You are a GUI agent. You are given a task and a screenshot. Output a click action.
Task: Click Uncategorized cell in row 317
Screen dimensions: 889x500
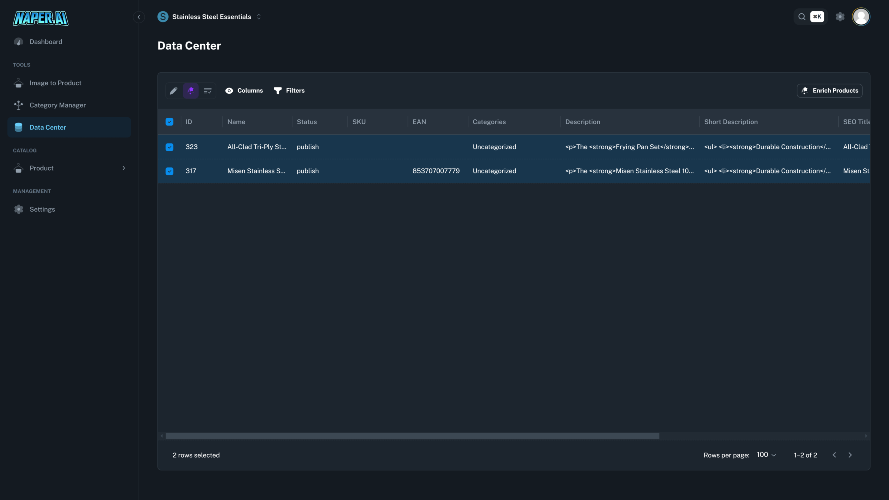click(494, 171)
